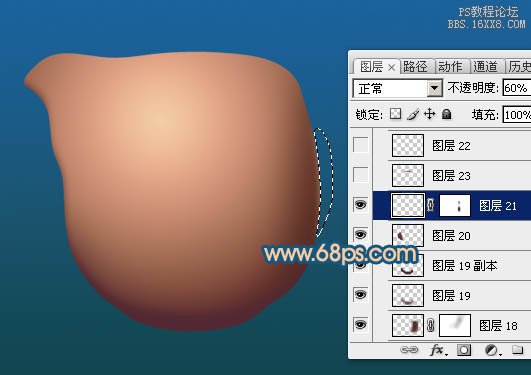Switch to the 通道 tab
The image size is (531, 375).
pyautogui.click(x=485, y=66)
